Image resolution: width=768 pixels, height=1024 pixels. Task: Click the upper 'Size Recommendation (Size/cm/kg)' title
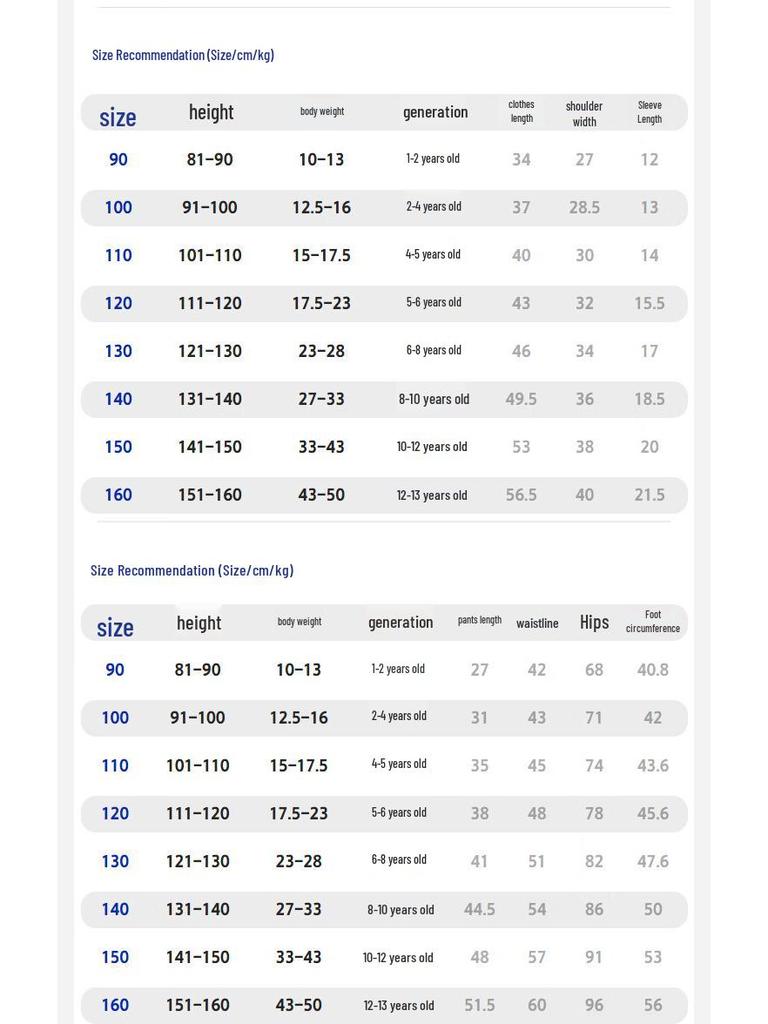coord(183,55)
